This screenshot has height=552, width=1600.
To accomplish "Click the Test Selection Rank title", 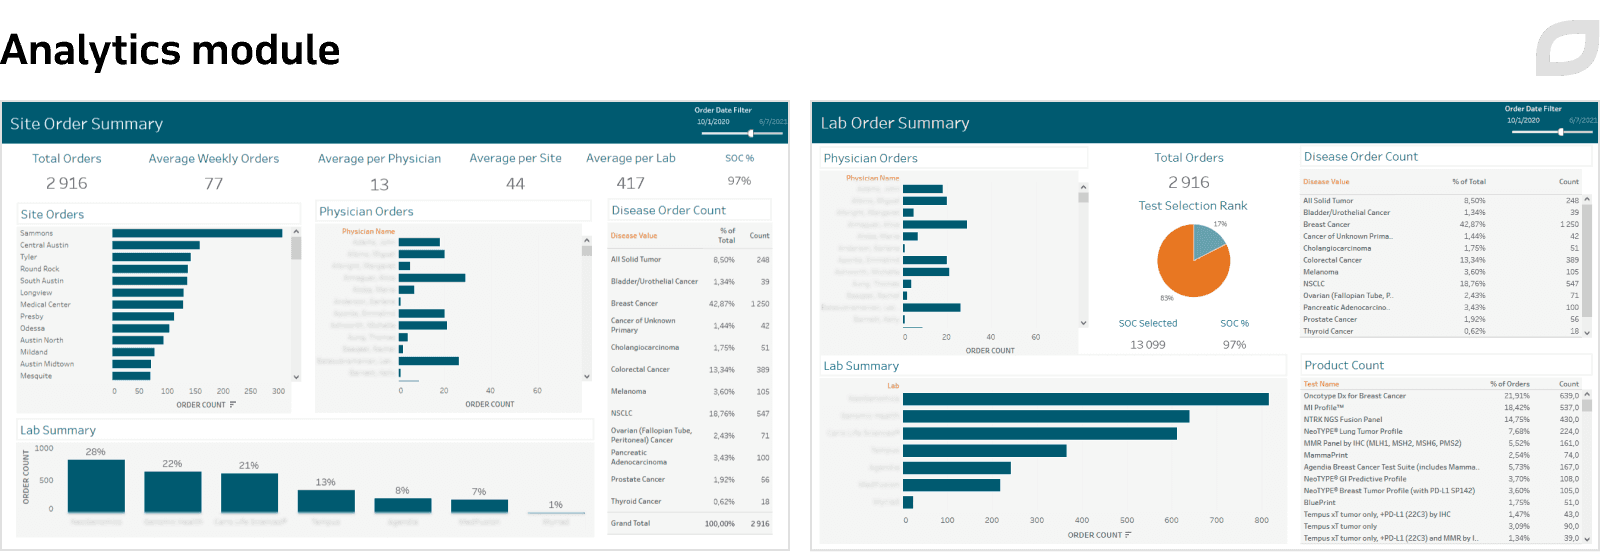I will coord(1193,206).
